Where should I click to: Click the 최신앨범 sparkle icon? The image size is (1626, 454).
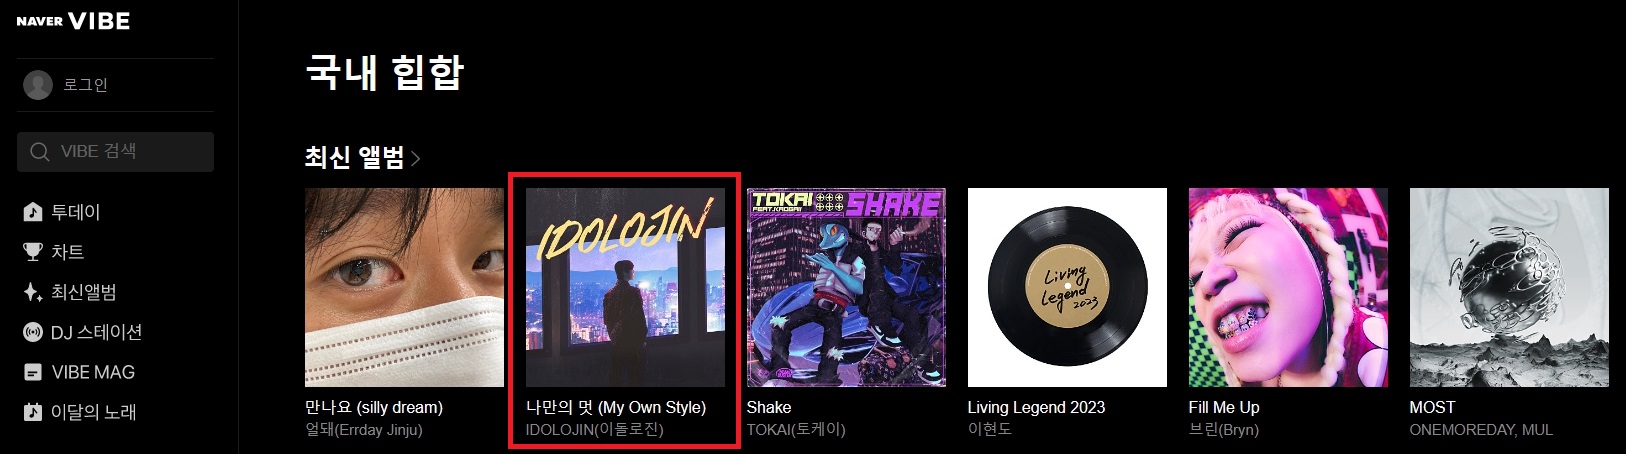coord(33,292)
